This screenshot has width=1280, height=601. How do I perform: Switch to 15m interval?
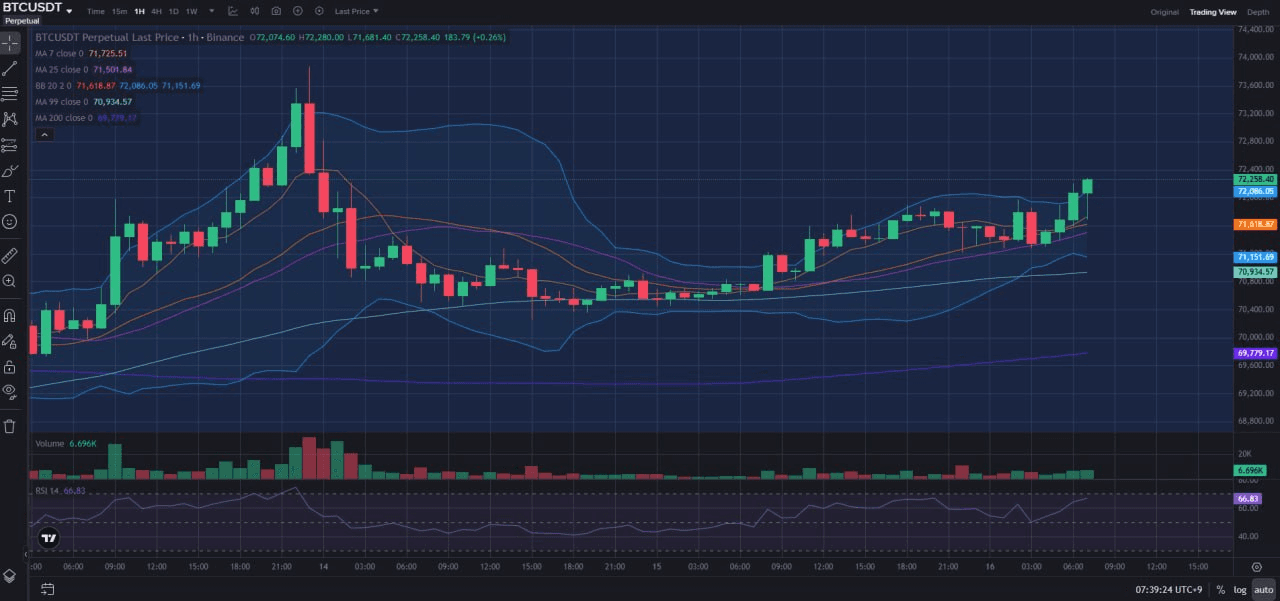click(119, 11)
